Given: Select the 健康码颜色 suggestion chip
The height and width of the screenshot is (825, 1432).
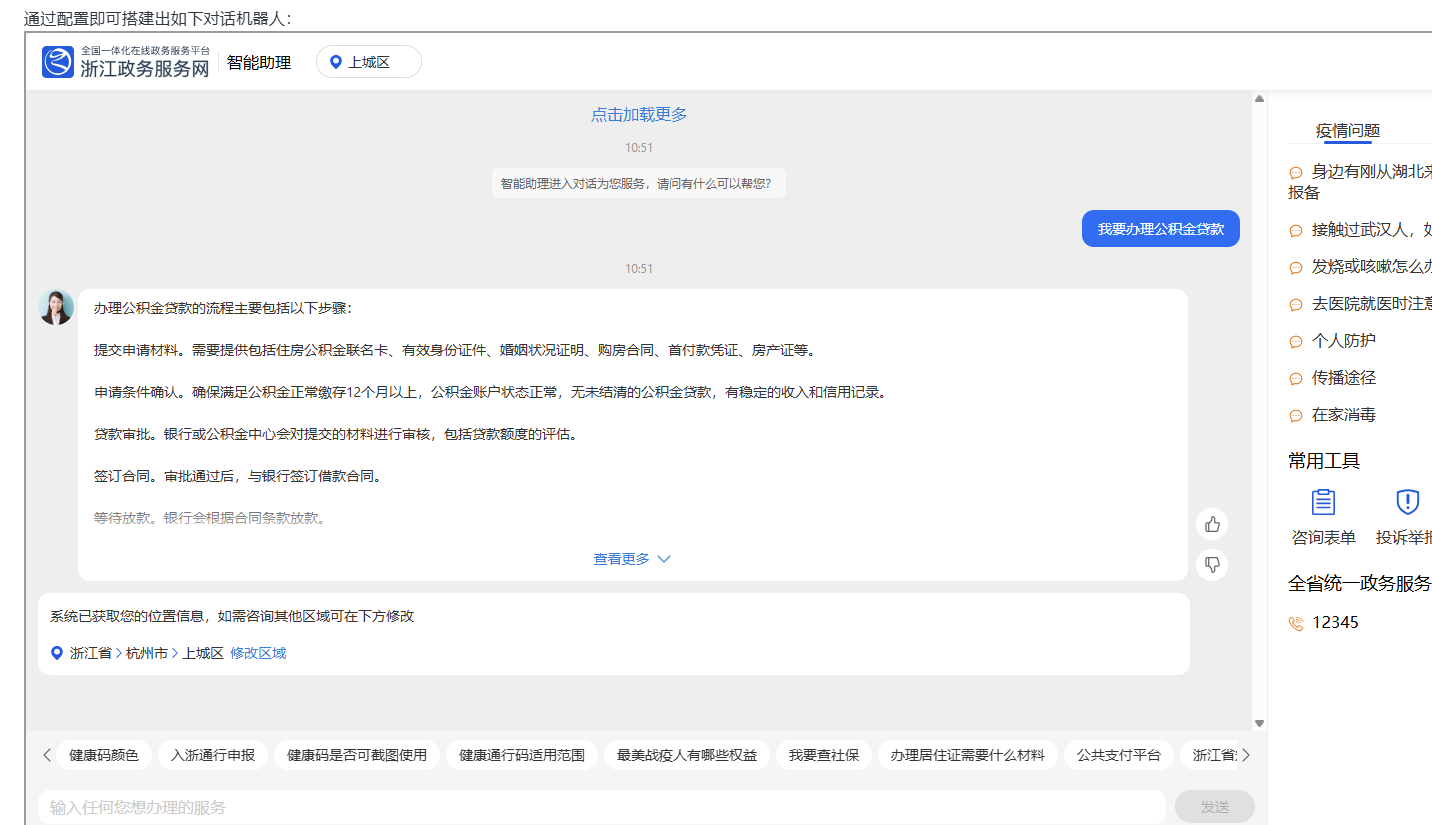Looking at the screenshot, I should [104, 755].
